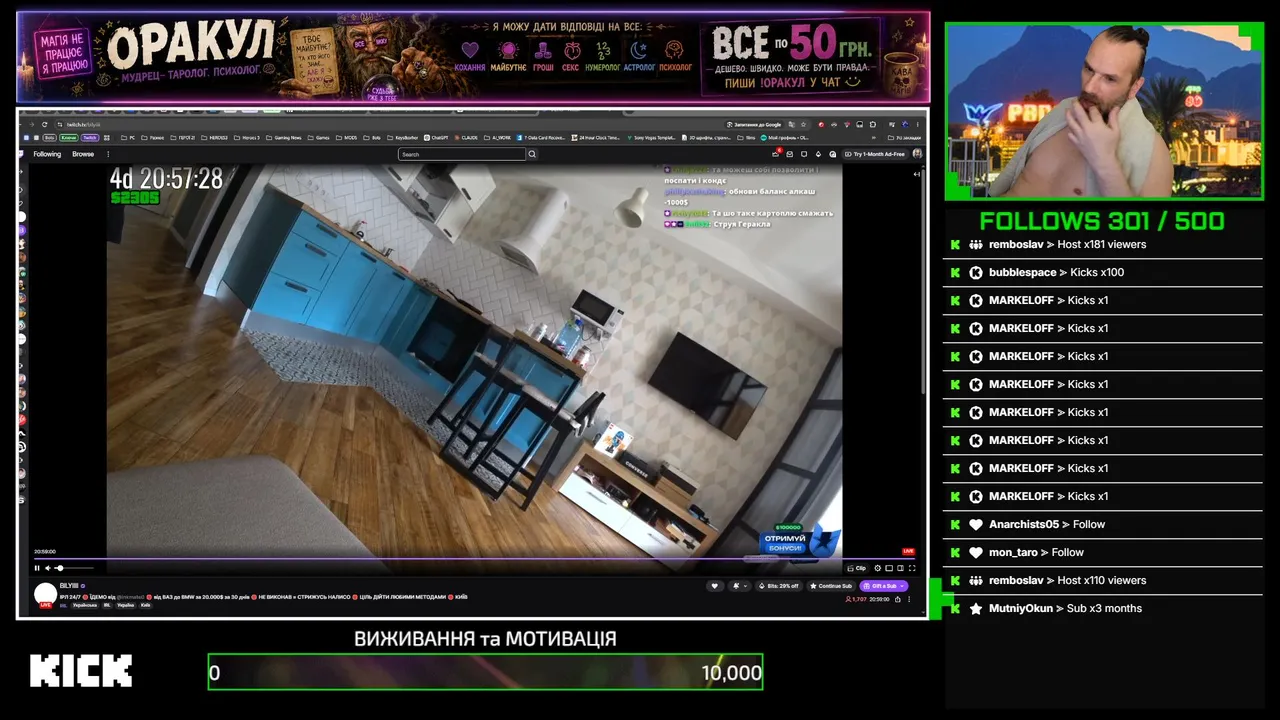1280x720 pixels.
Task: Select the remboslav Host x181 viewers event
Action: (1102, 244)
